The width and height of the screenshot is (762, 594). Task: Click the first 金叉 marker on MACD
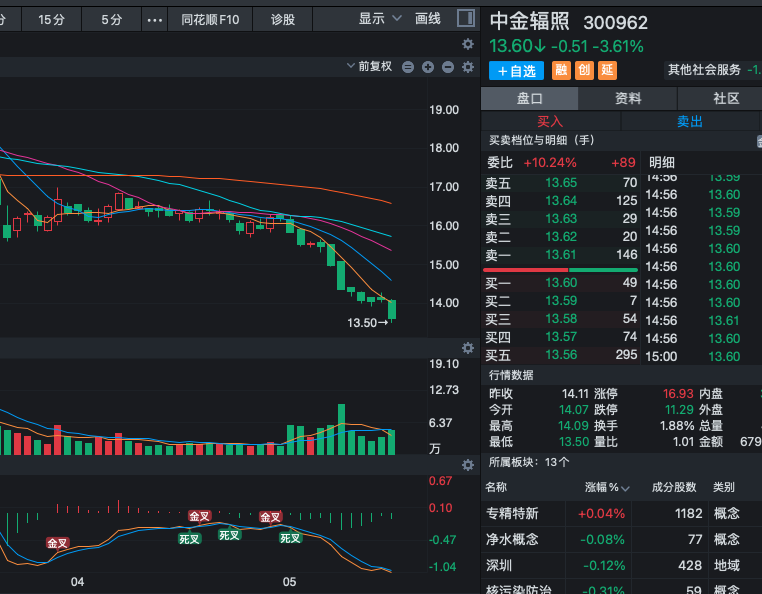point(57,543)
